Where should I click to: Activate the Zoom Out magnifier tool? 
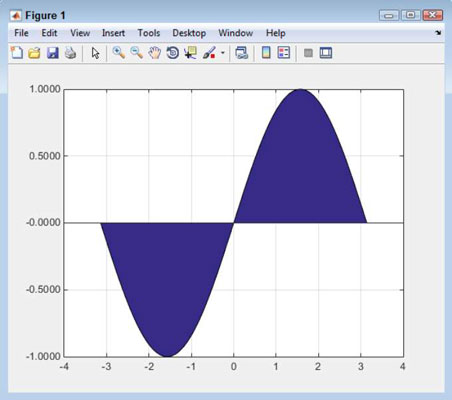point(136,53)
